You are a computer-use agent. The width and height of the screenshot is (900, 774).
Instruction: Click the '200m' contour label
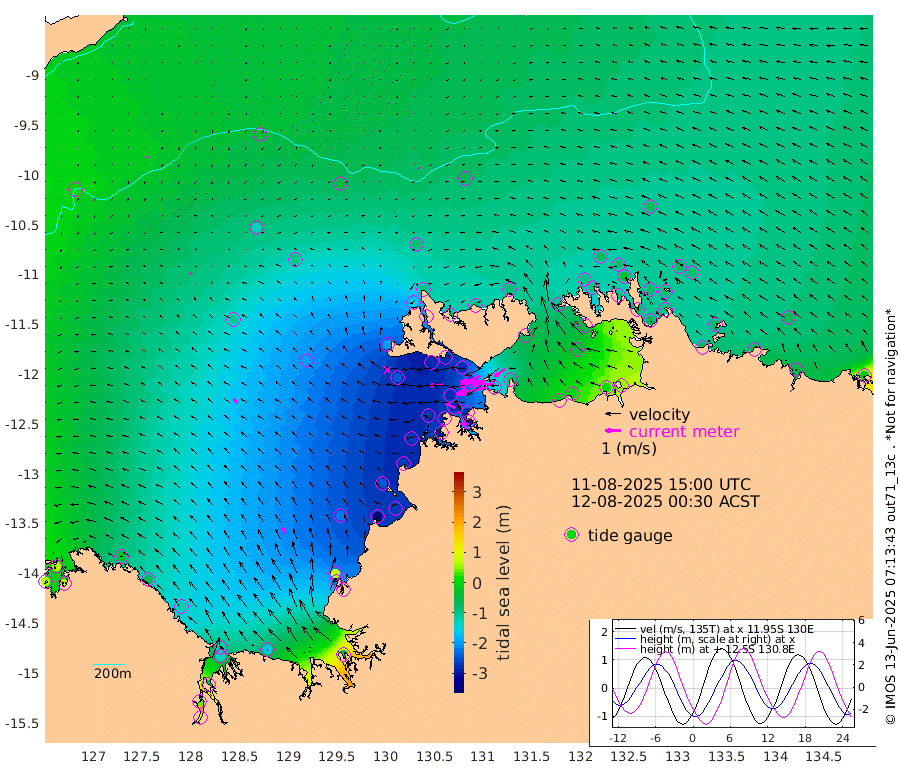coord(112,674)
